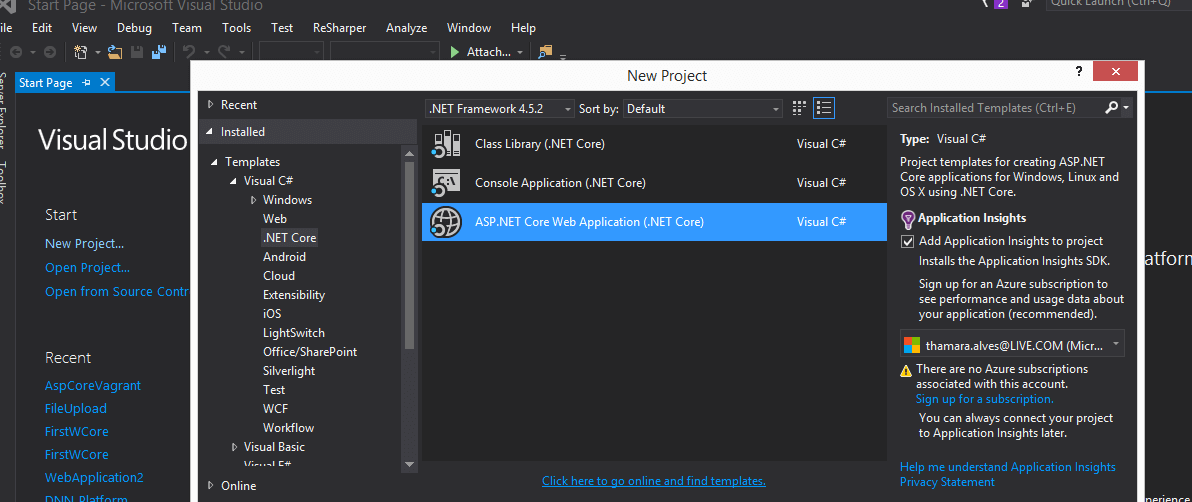Click the toolbar overflow options arrow
The width and height of the screenshot is (1192, 502).
(563, 56)
